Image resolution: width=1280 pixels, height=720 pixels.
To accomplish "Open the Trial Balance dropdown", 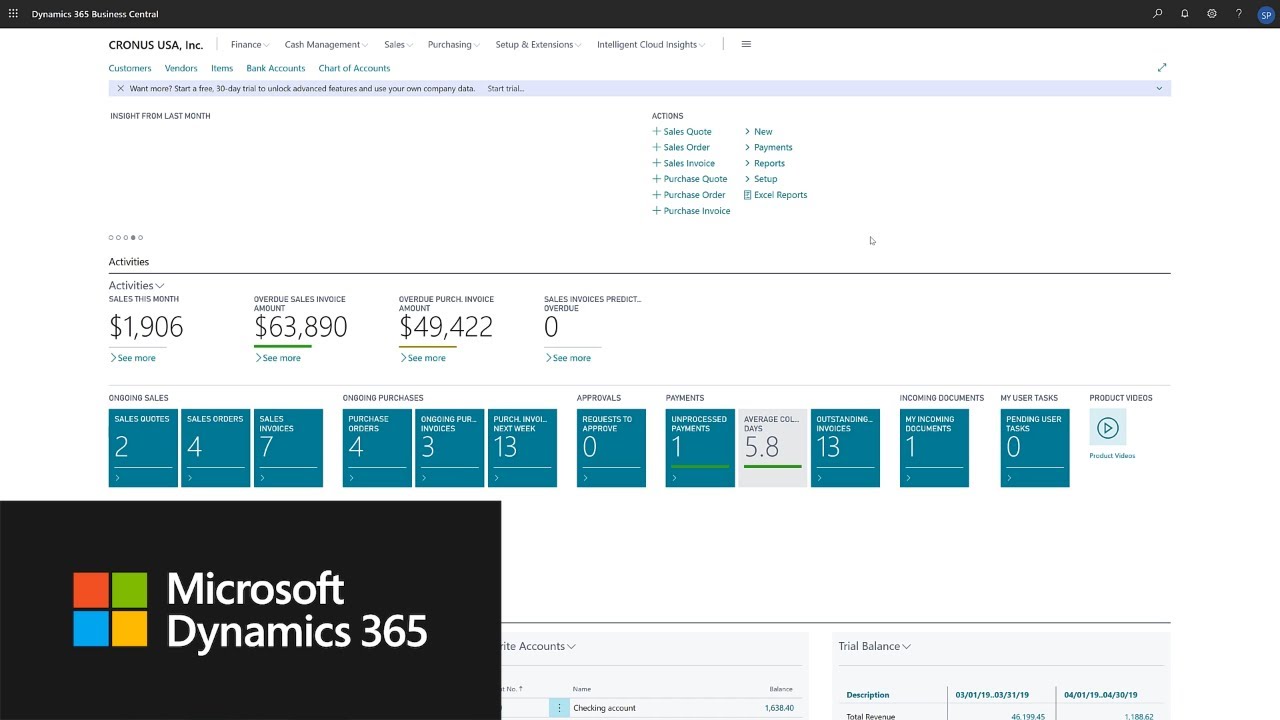I will [x=874, y=646].
